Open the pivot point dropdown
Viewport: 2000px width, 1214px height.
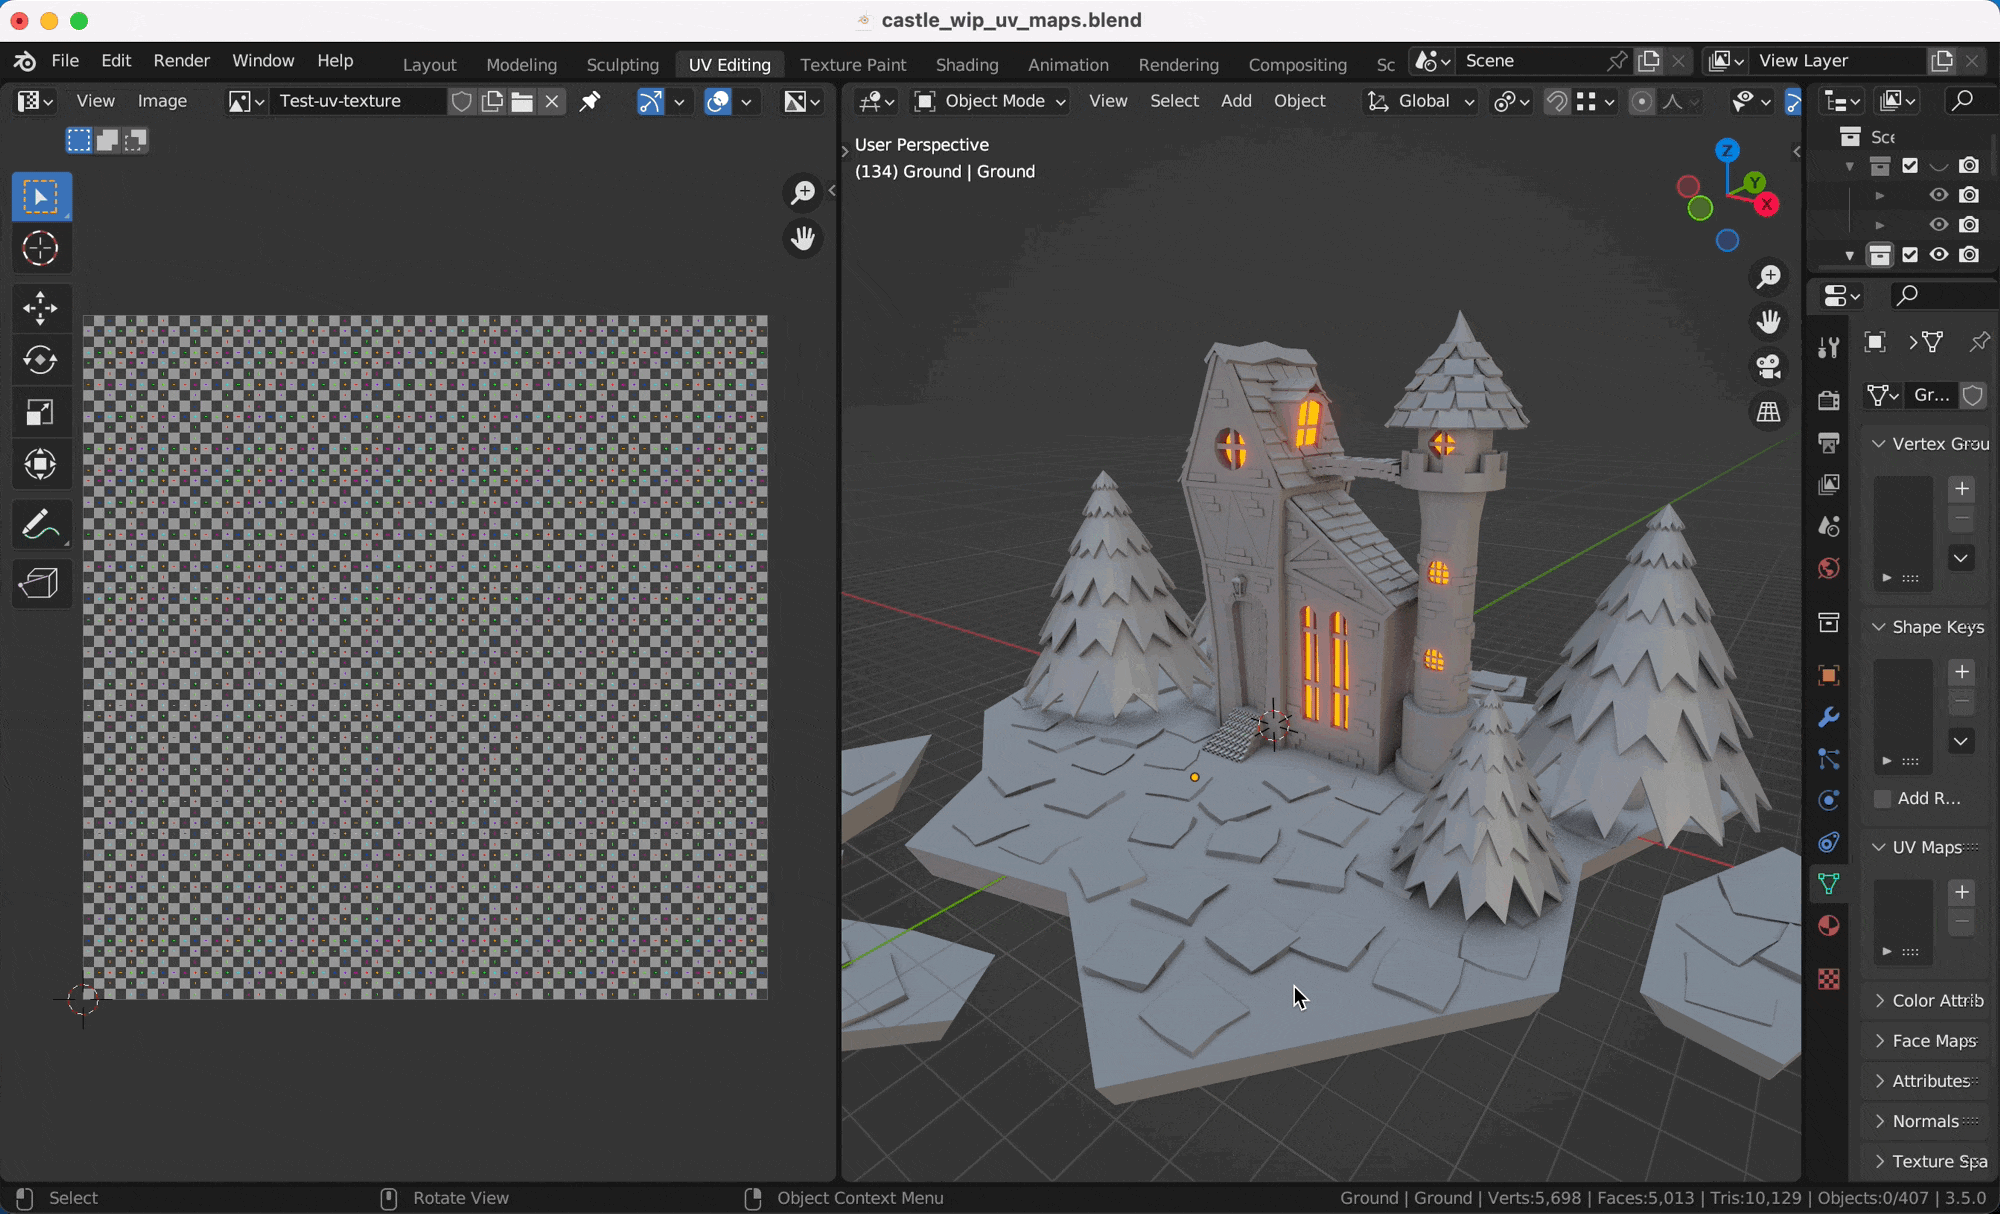(x=1511, y=101)
